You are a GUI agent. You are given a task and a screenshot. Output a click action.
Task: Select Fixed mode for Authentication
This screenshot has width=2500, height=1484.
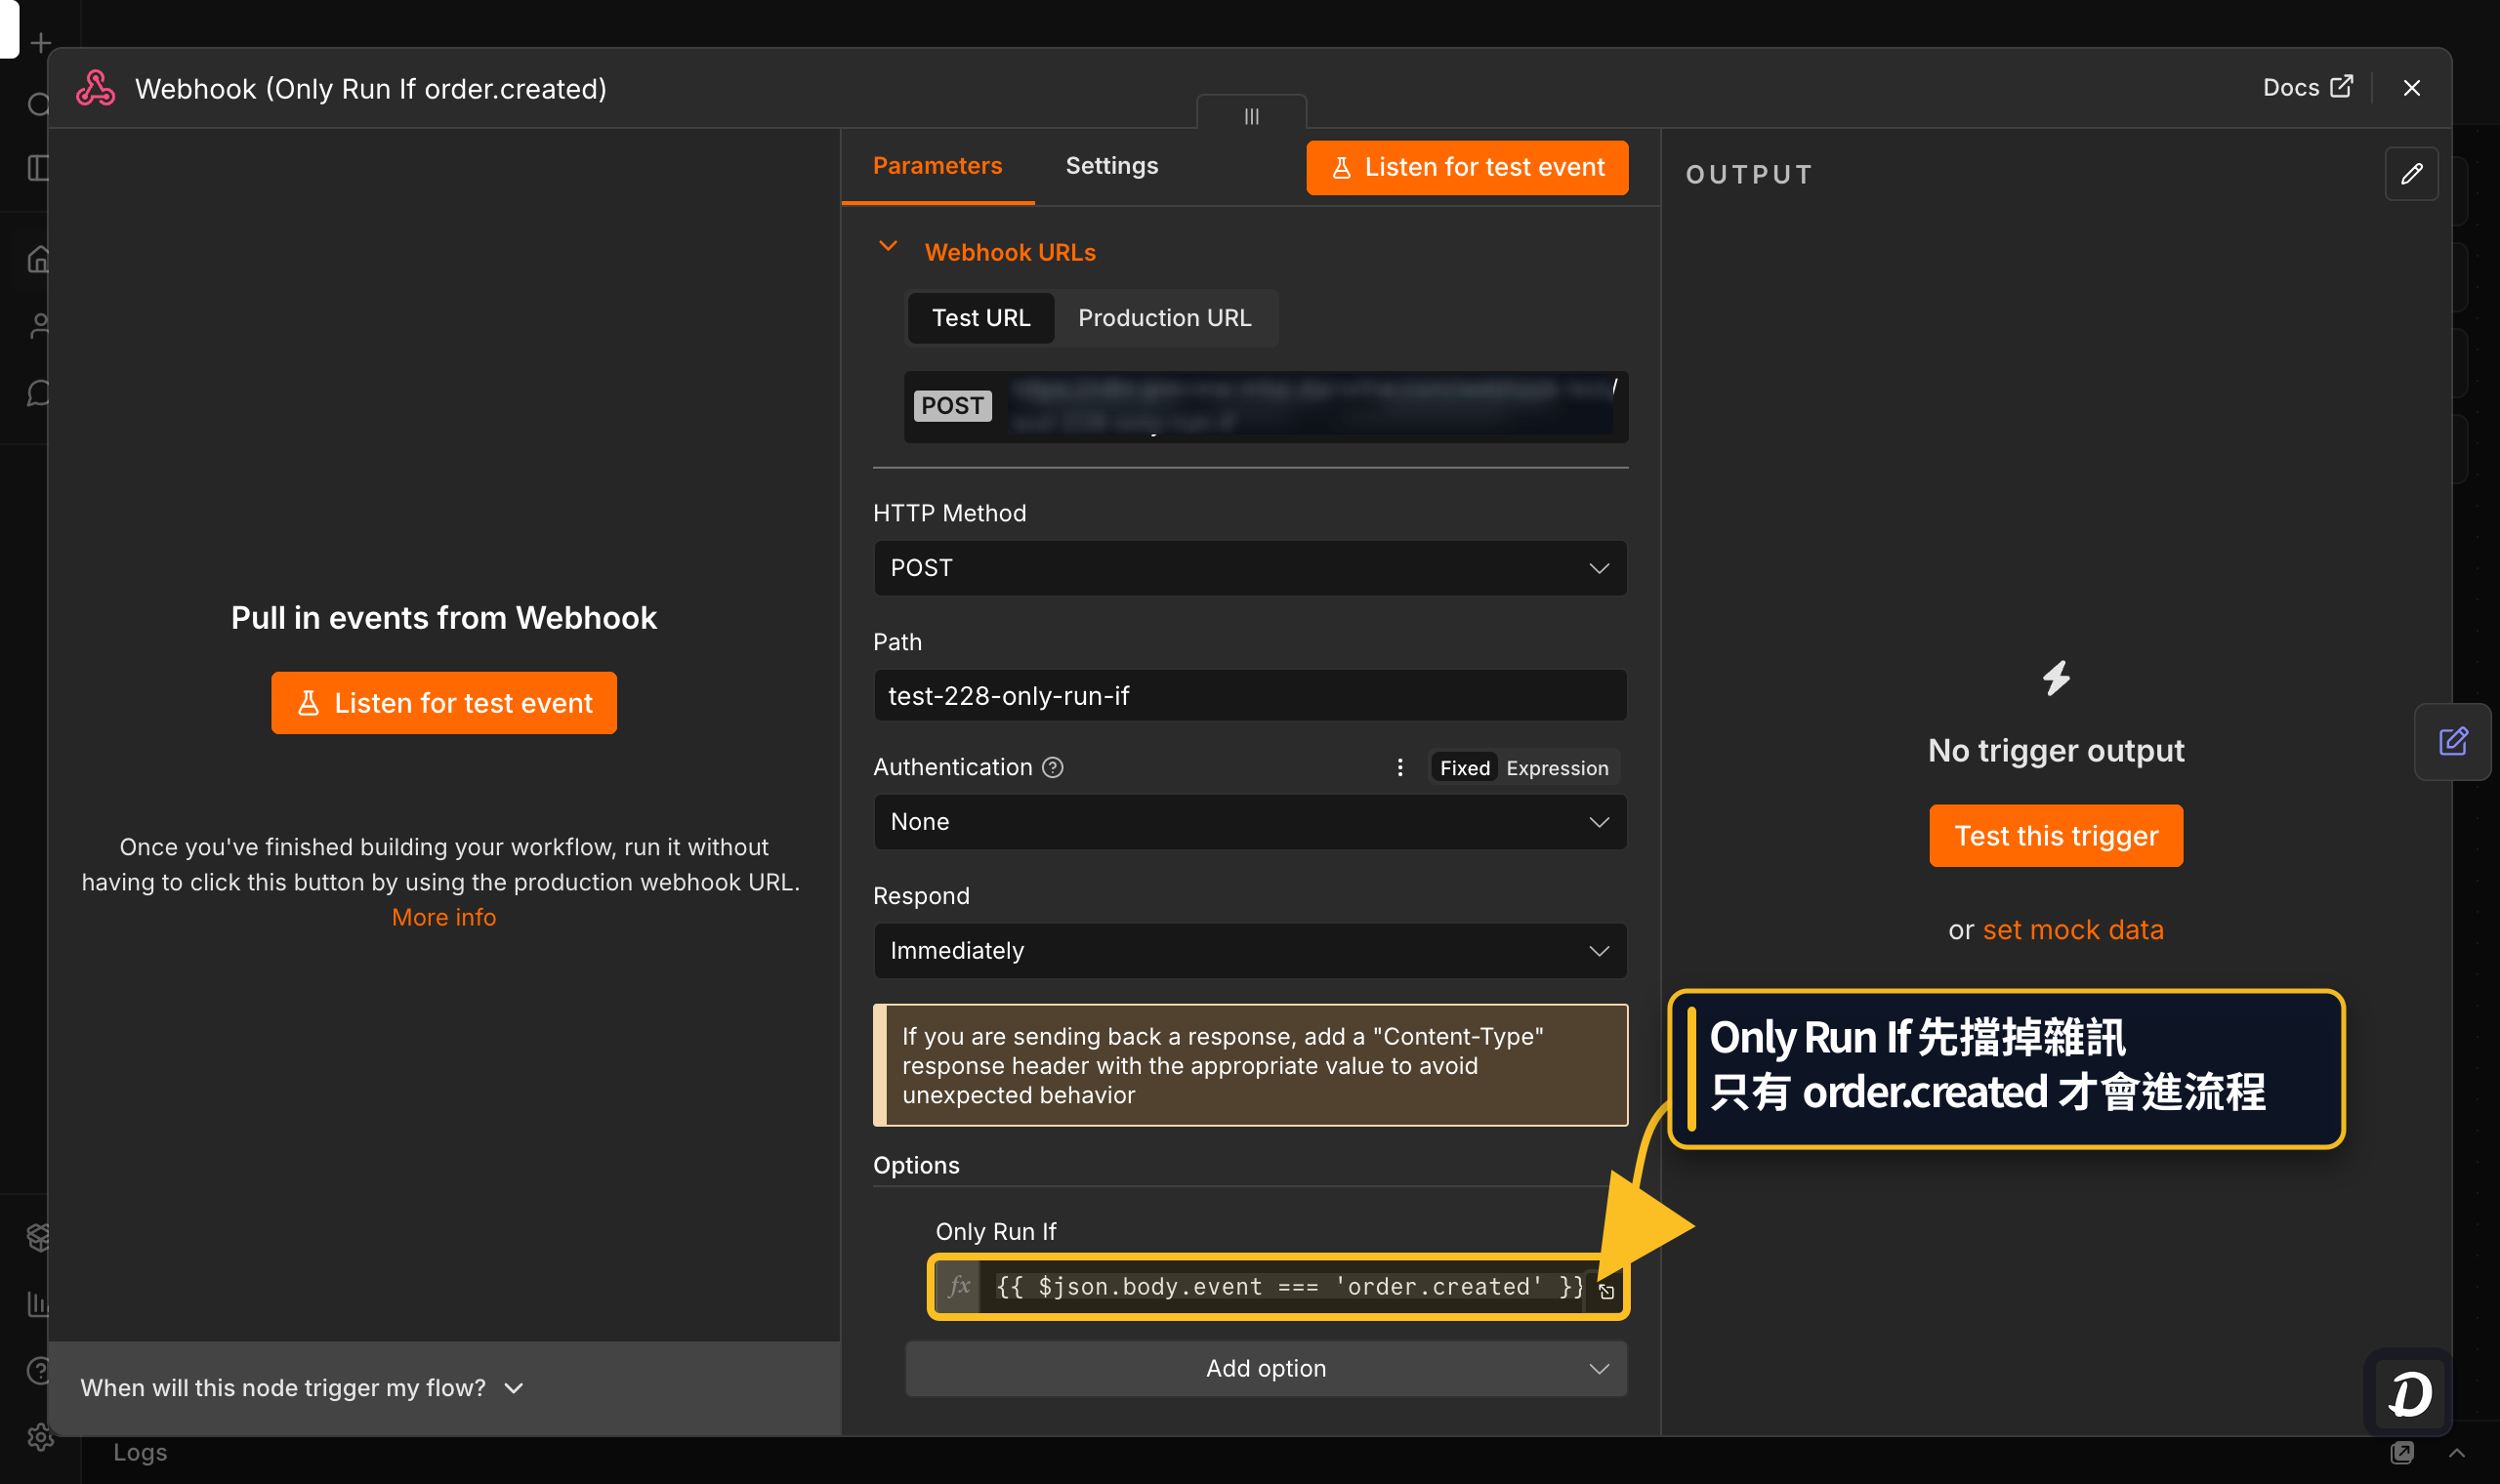pos(1464,767)
